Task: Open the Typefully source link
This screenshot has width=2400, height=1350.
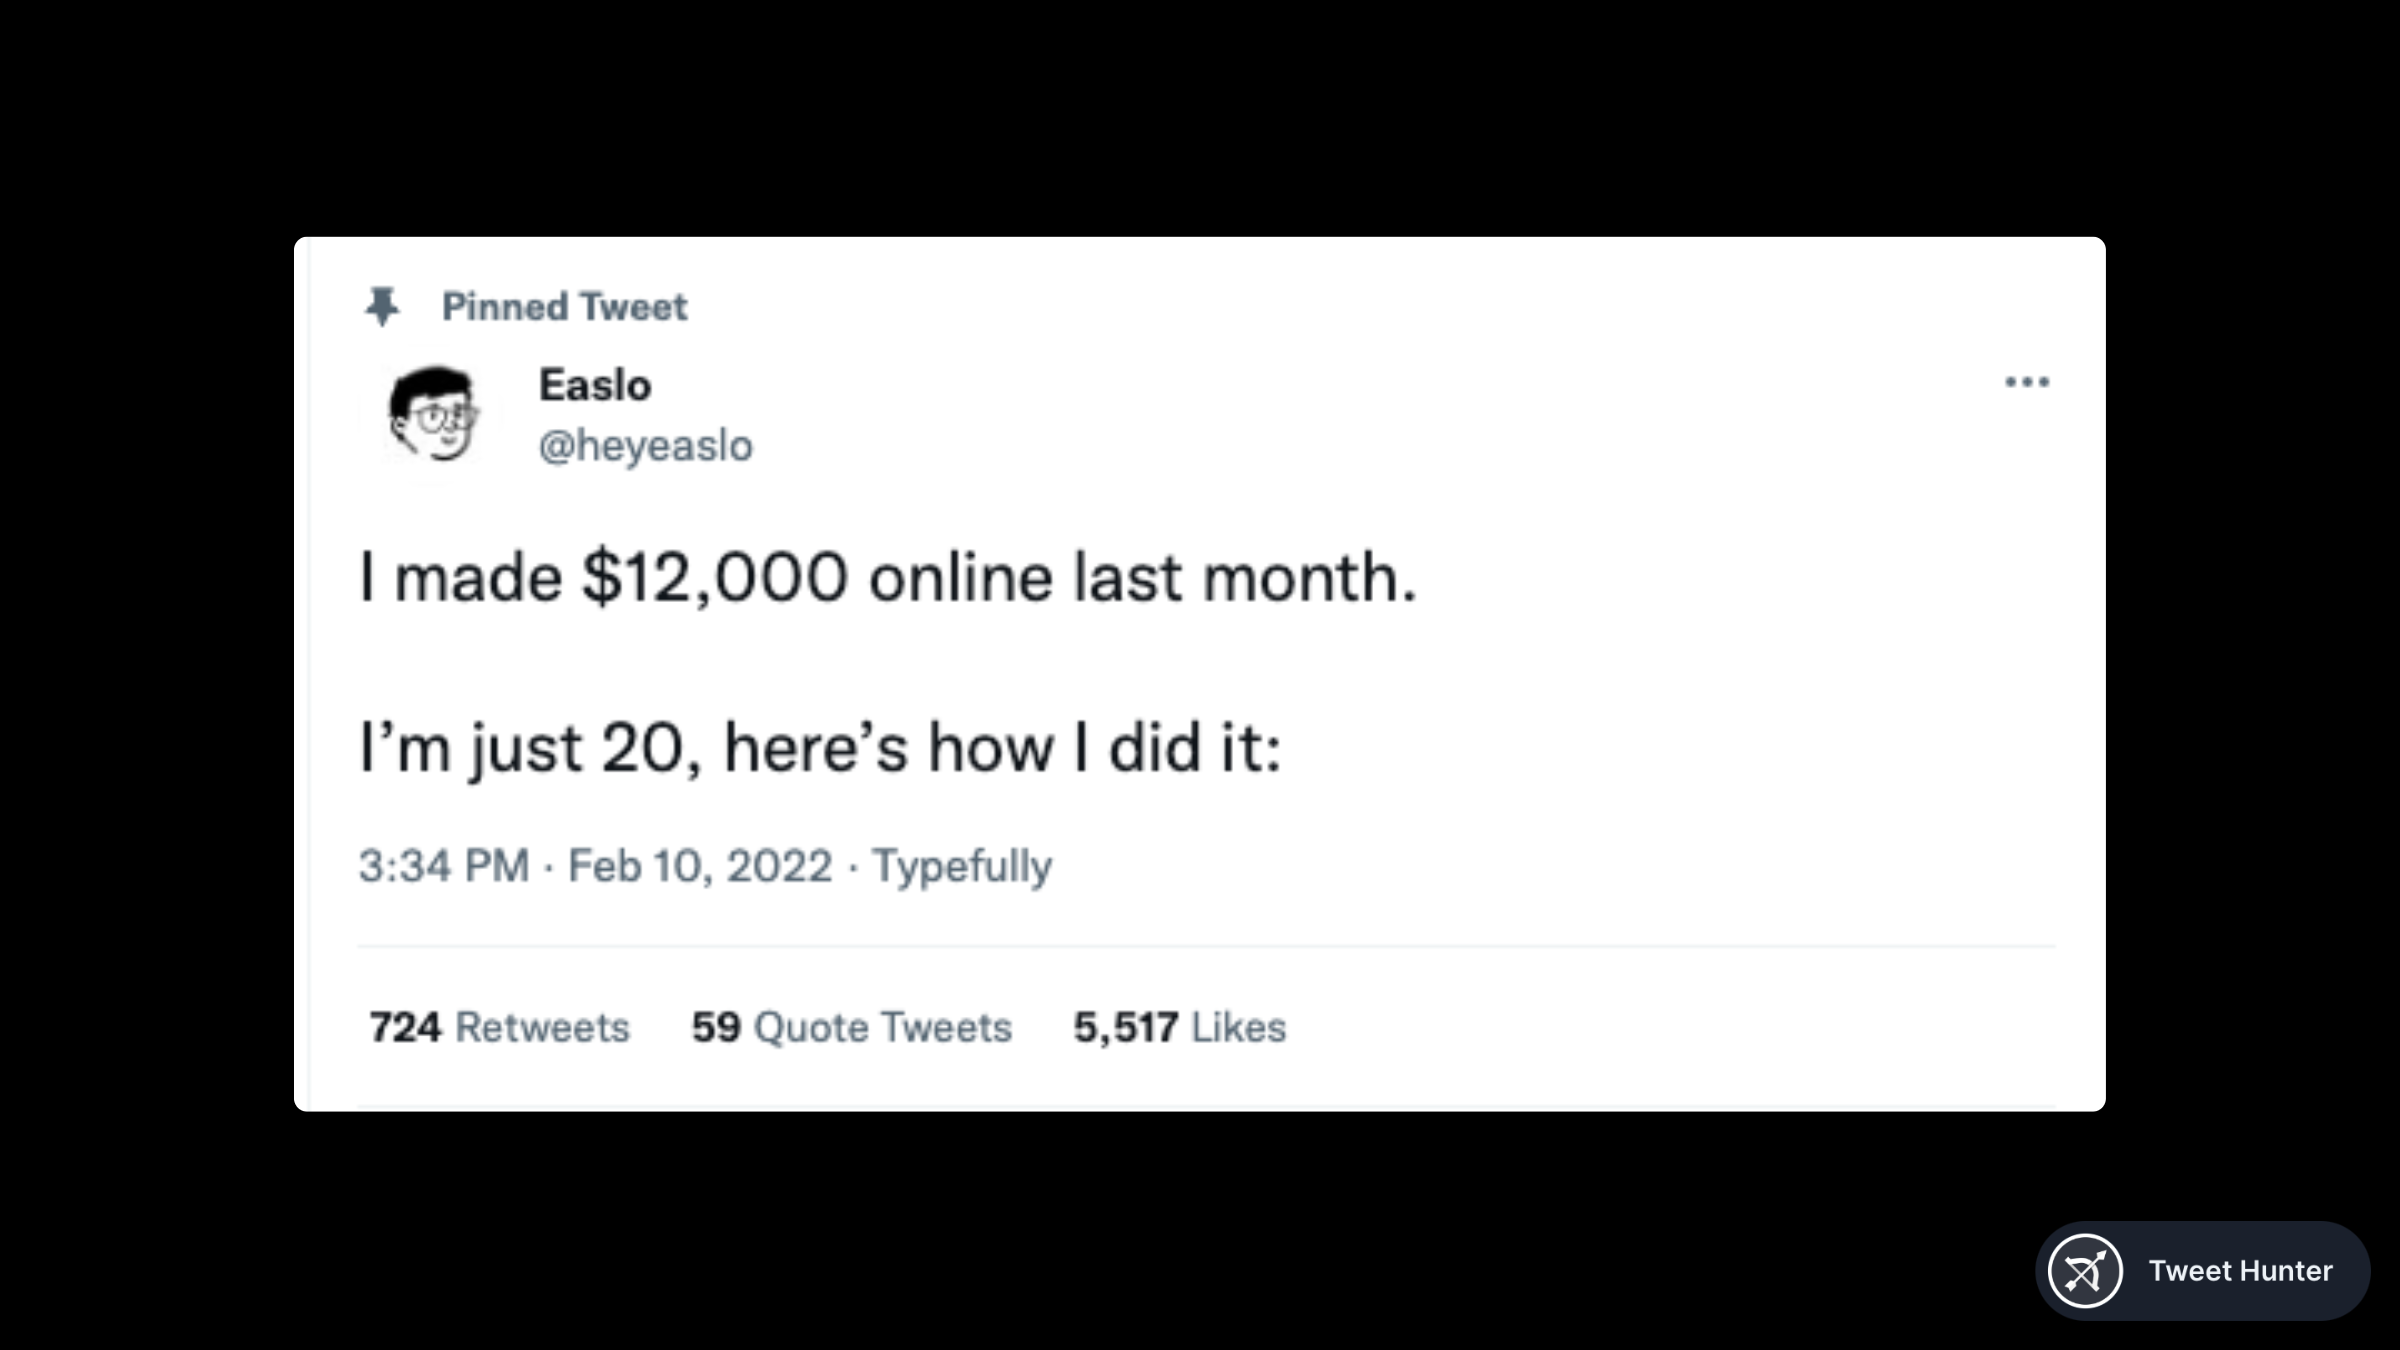Action: click(x=962, y=866)
